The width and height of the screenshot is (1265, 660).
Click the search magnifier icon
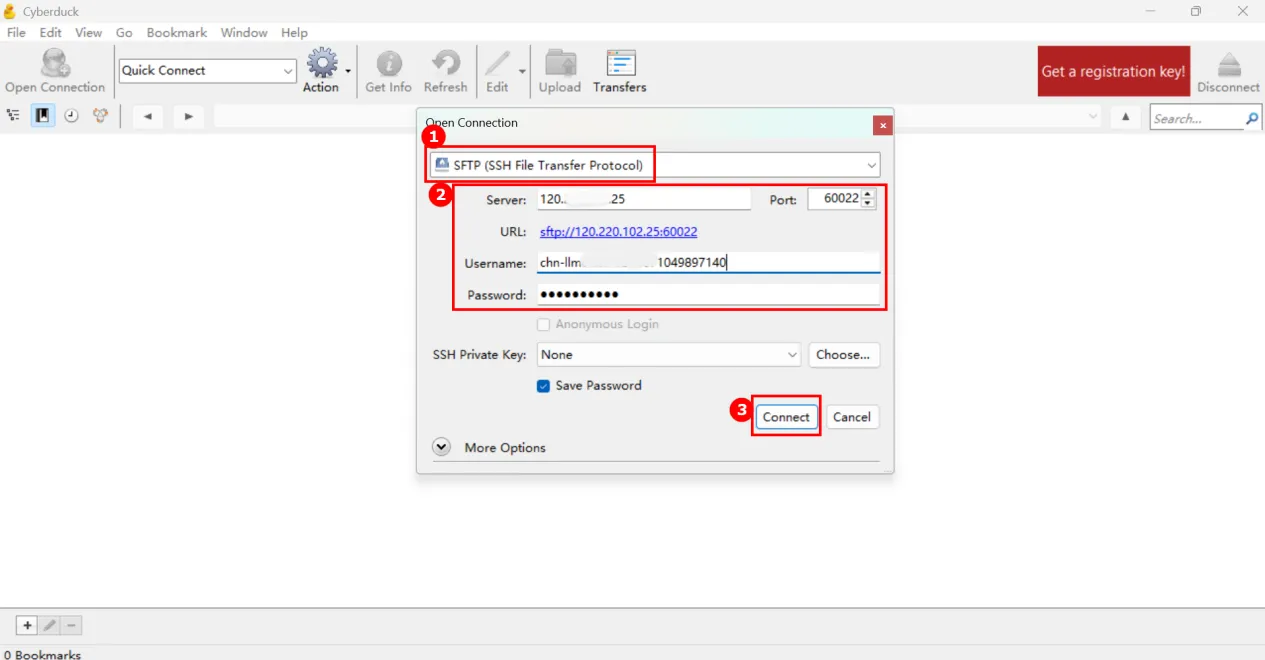click(1252, 118)
